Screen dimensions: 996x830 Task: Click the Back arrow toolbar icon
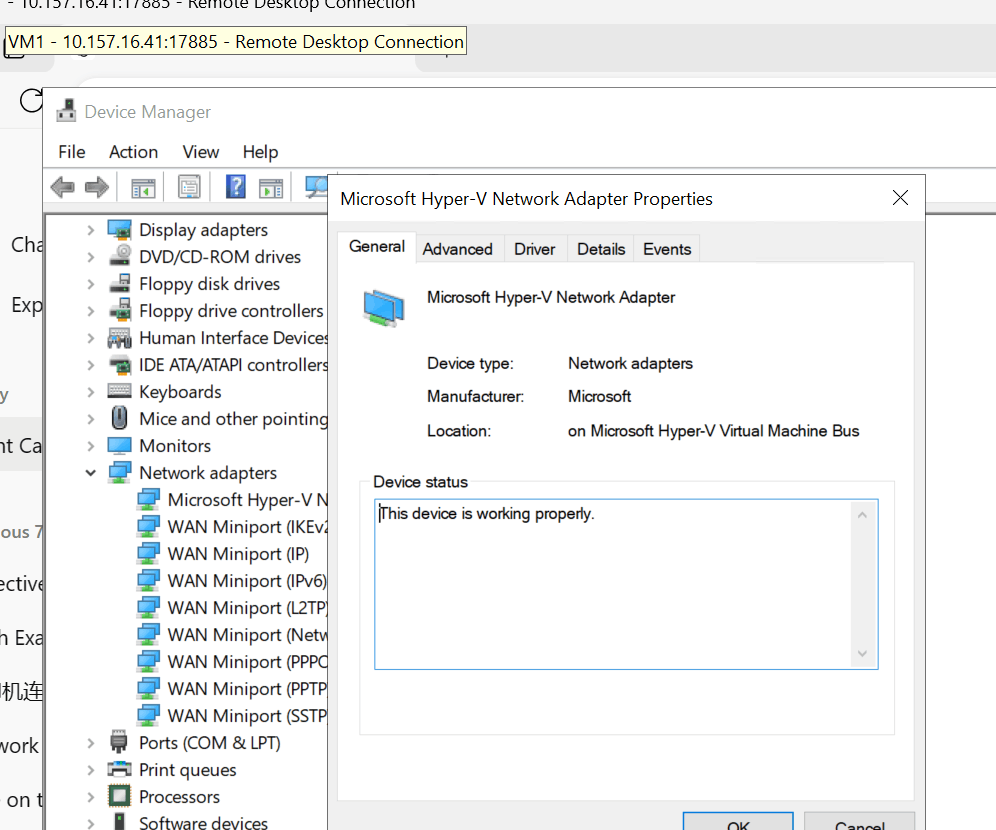(x=62, y=187)
